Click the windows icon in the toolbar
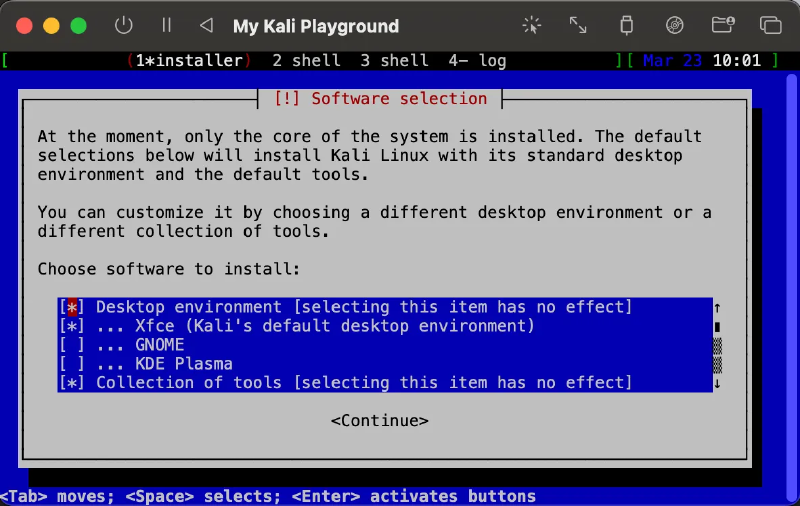Viewport: 800px width, 506px height. coord(770,26)
